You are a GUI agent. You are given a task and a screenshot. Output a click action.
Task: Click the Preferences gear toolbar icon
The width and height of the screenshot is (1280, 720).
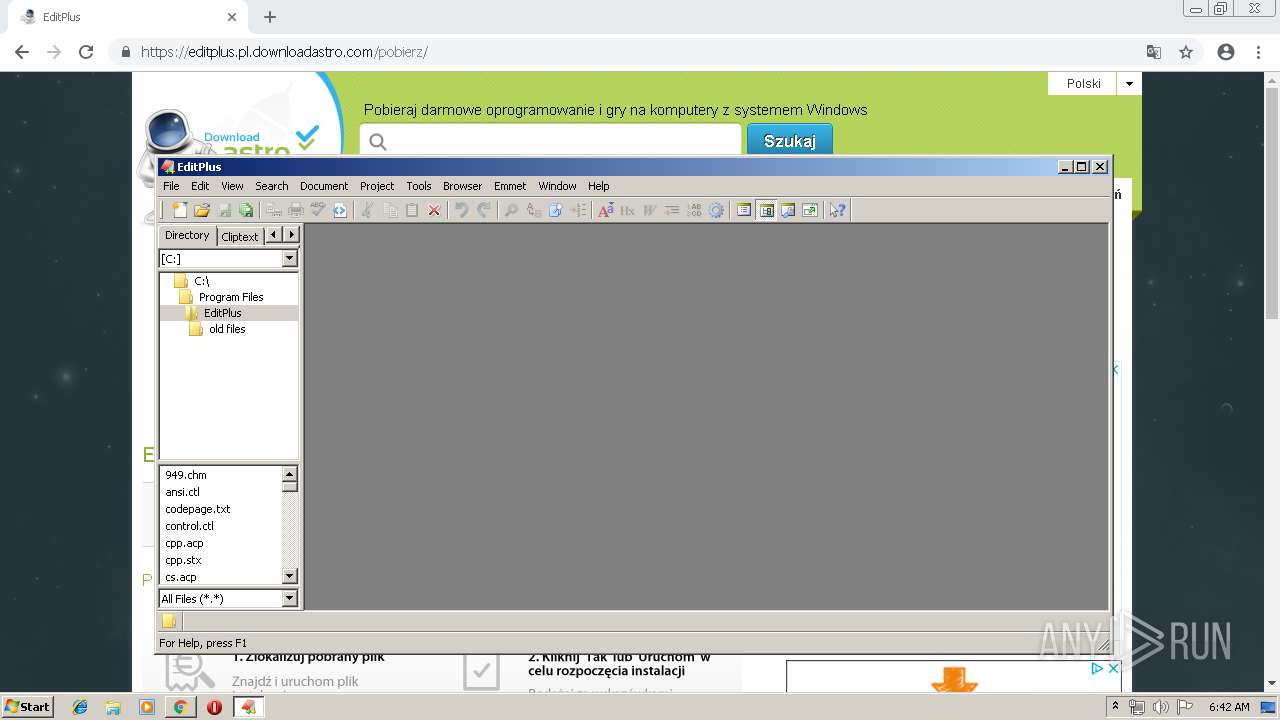tap(716, 210)
